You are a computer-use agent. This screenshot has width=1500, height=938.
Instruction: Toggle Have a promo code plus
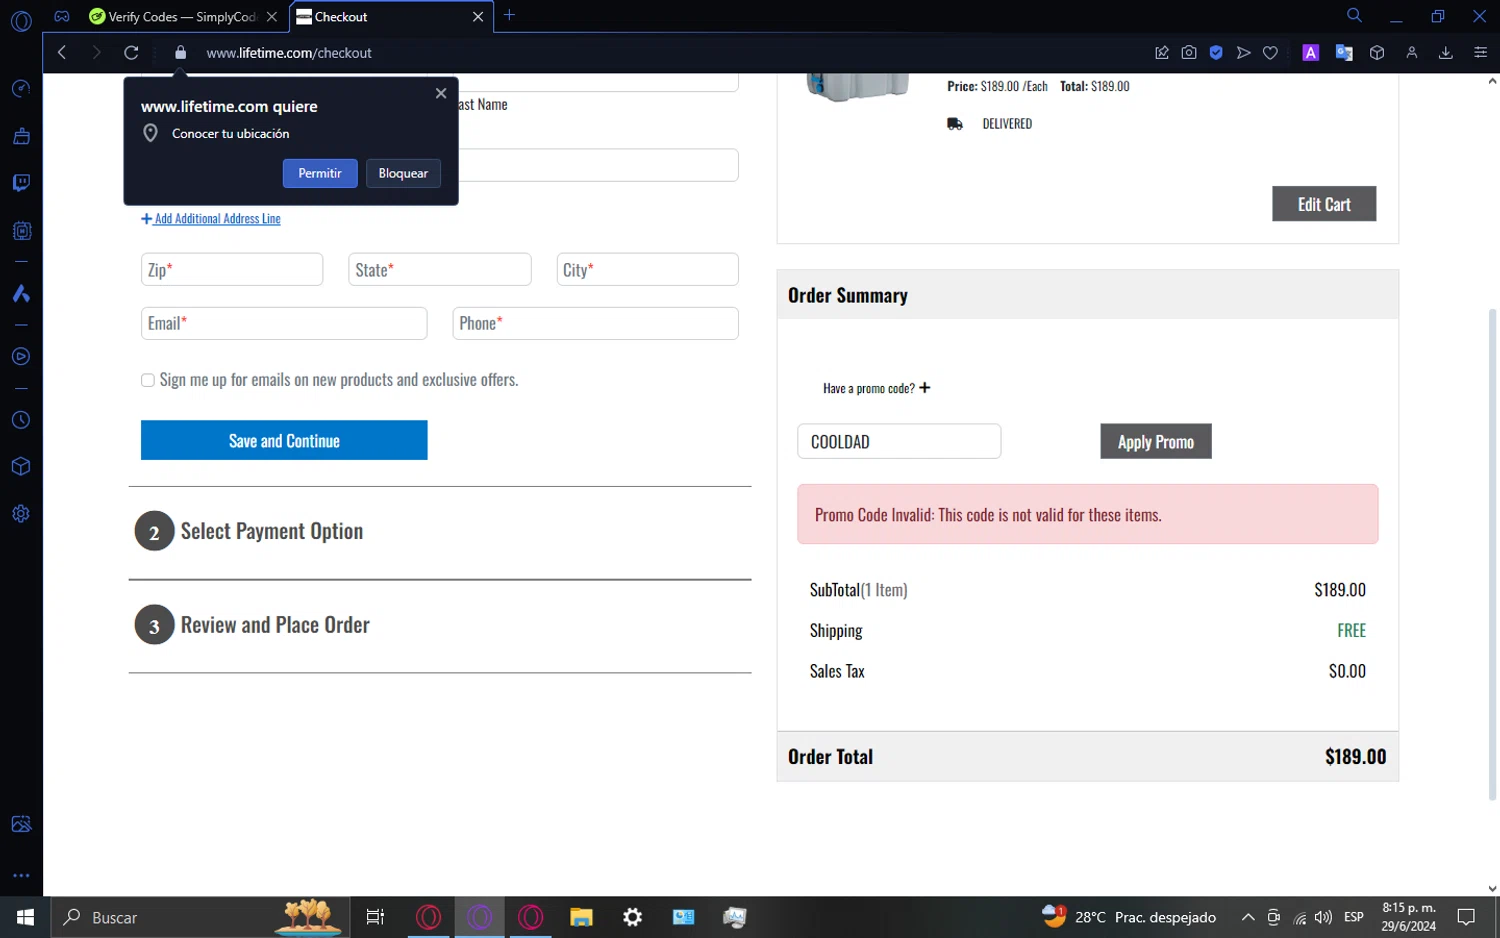925,388
